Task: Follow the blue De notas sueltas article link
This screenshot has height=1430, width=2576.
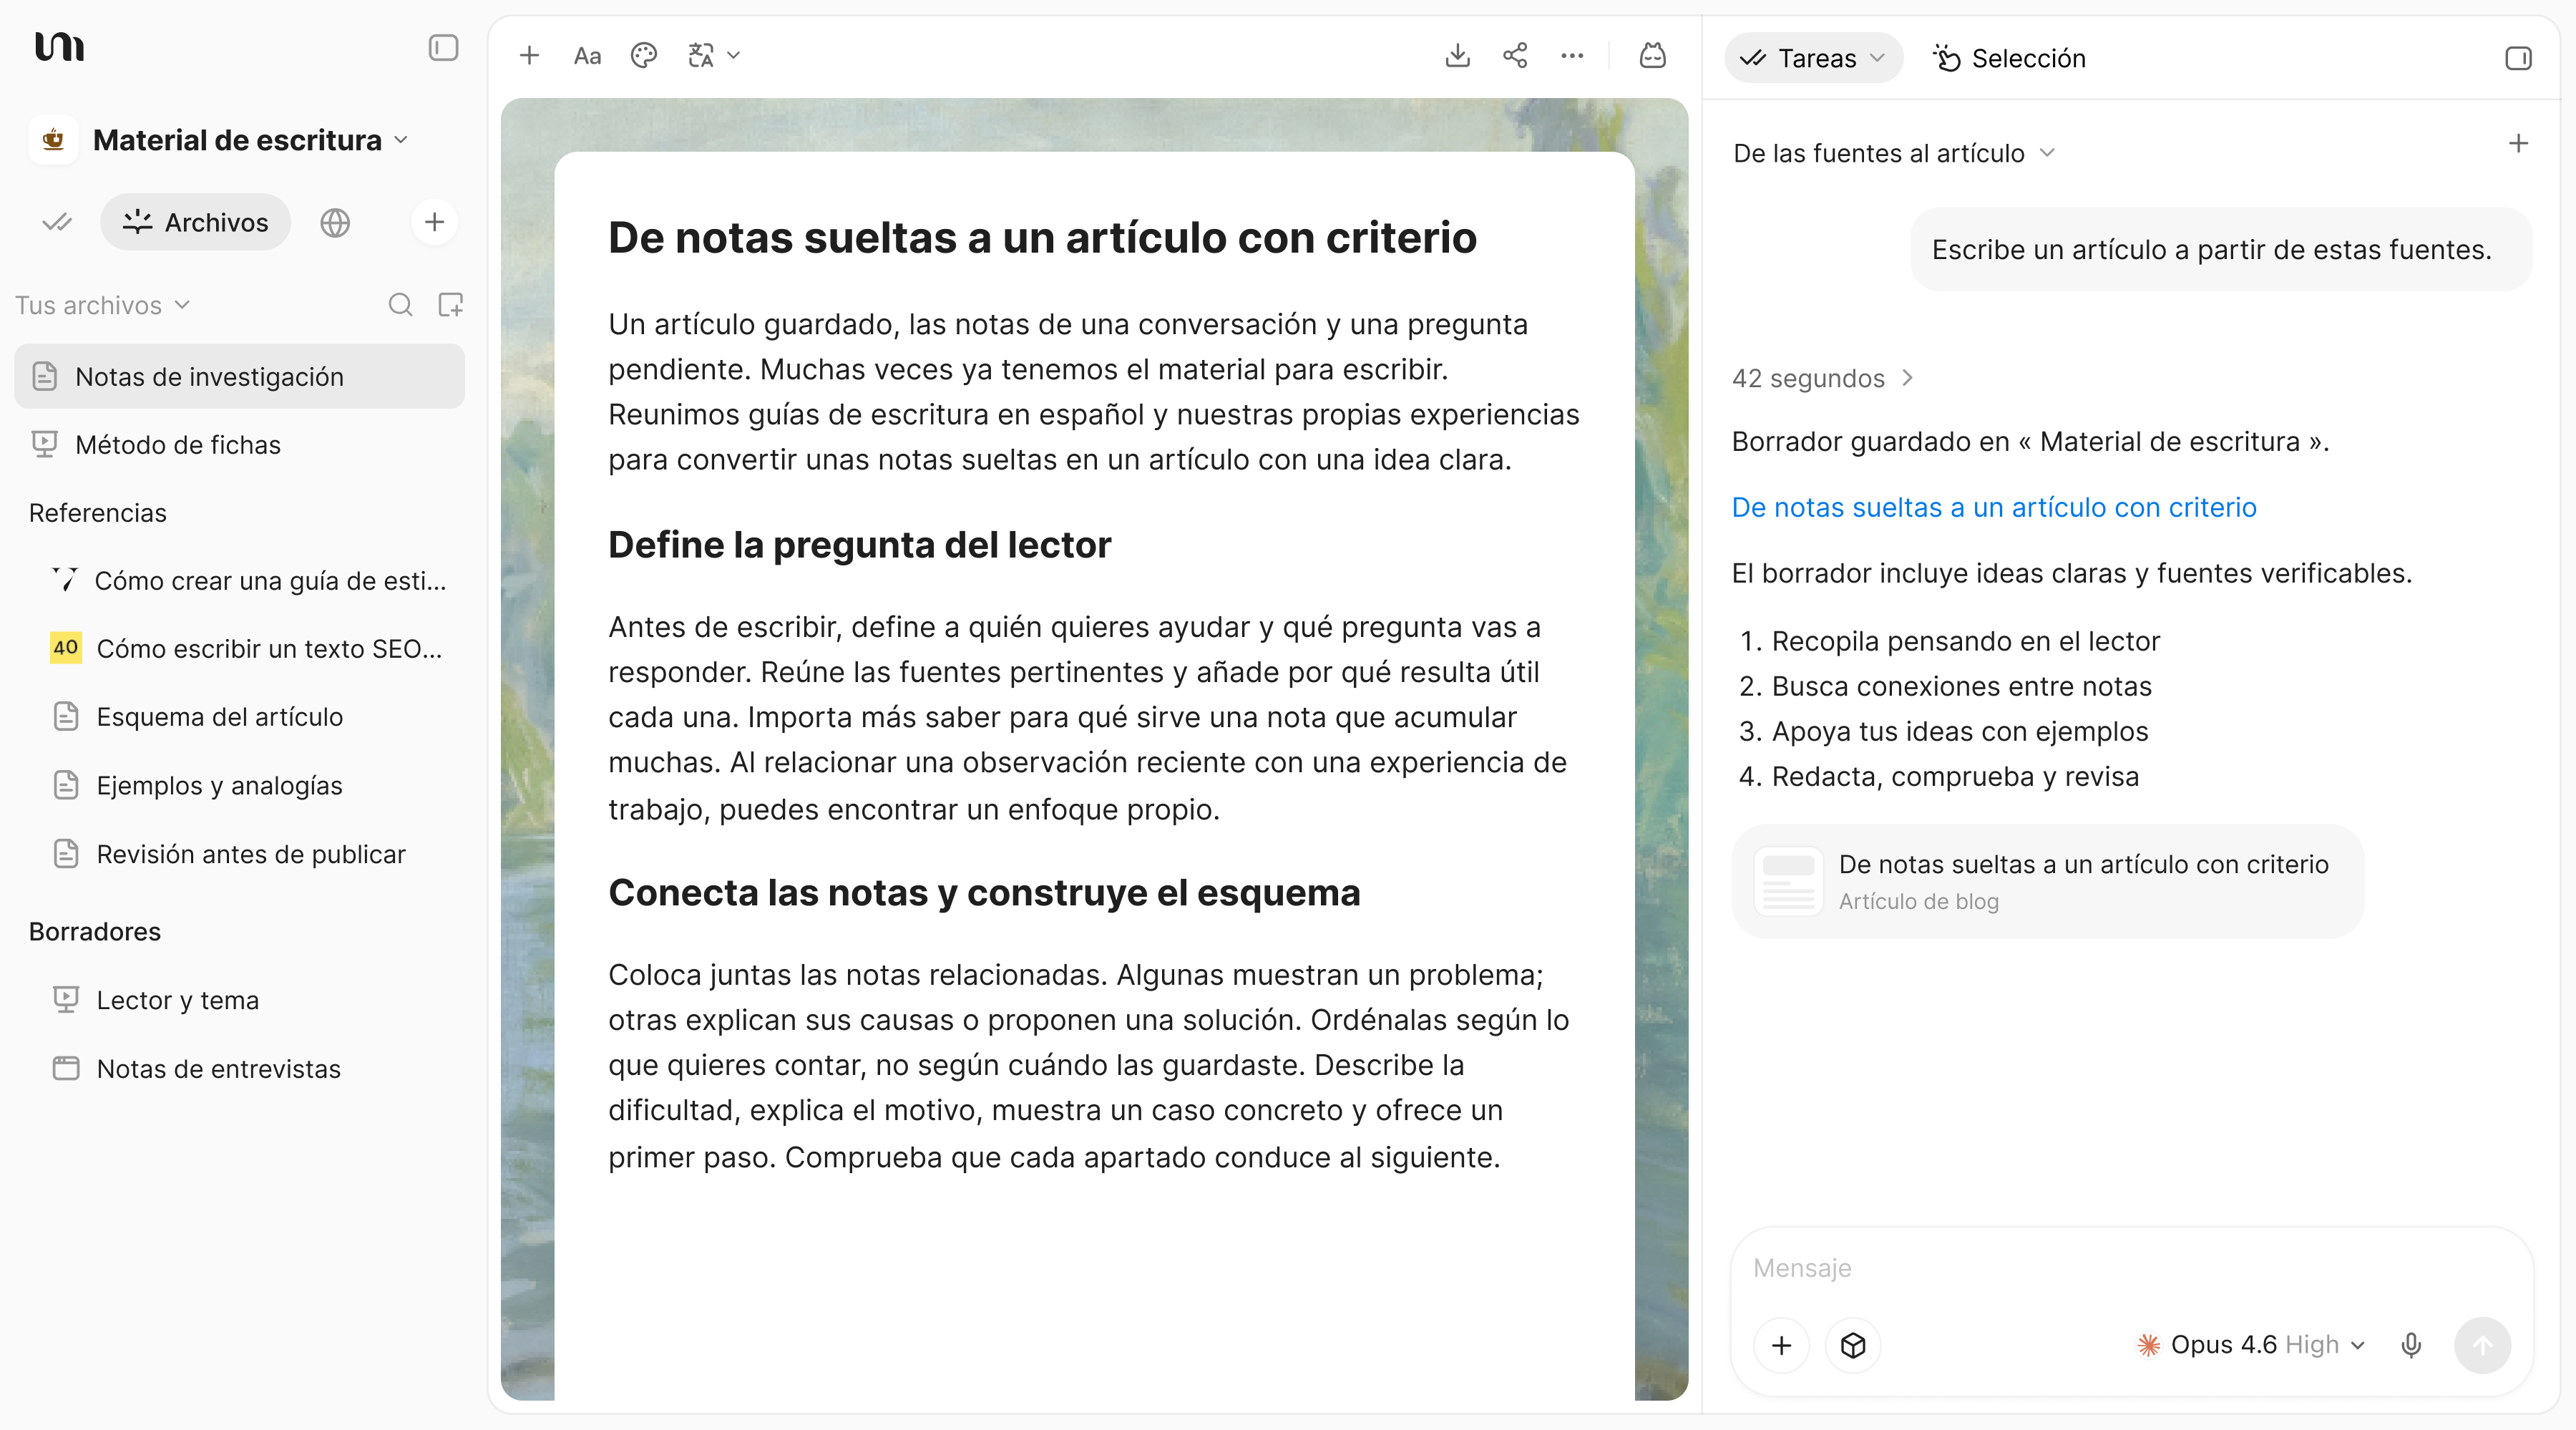Action: tap(1994, 507)
